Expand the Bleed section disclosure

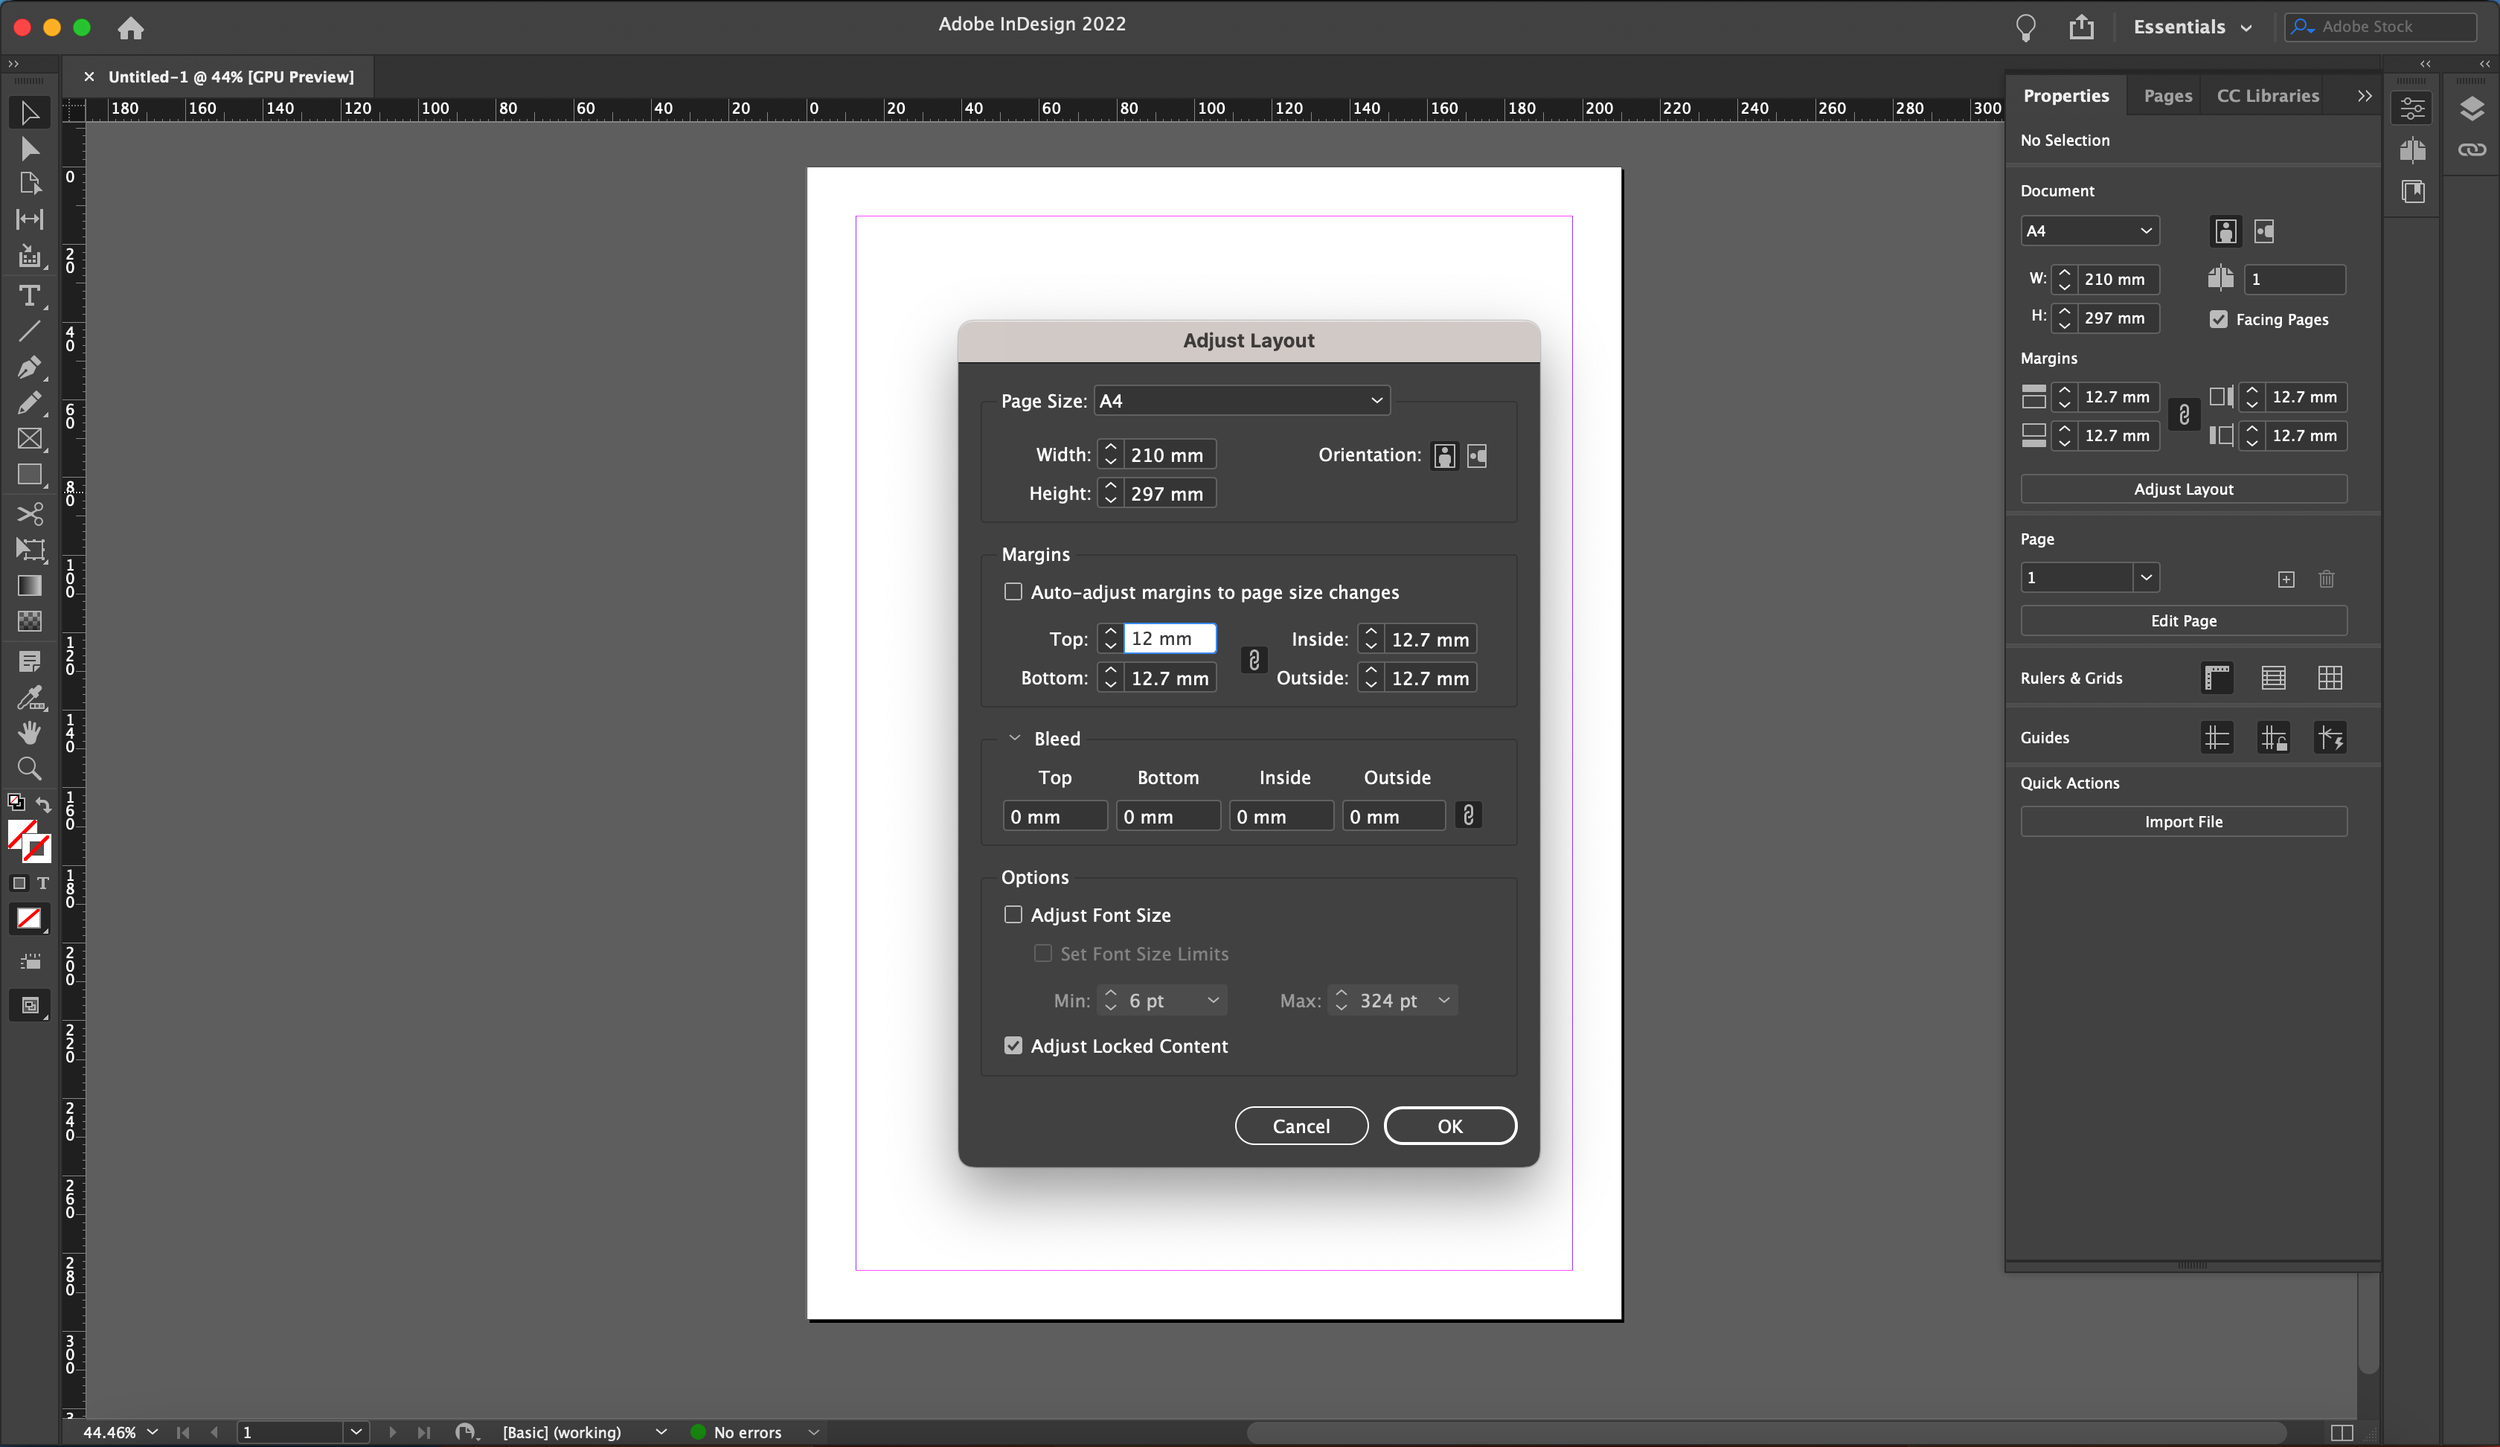coord(1012,737)
